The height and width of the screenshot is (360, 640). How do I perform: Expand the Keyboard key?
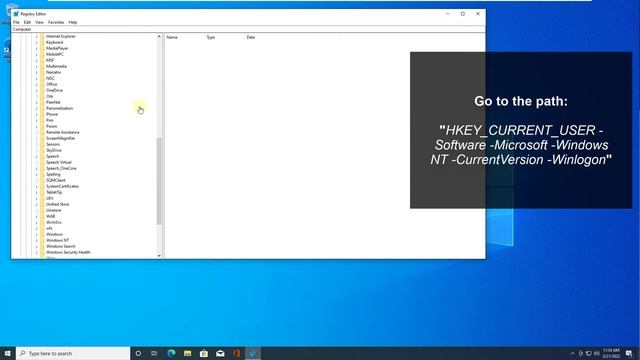[x=36, y=42]
